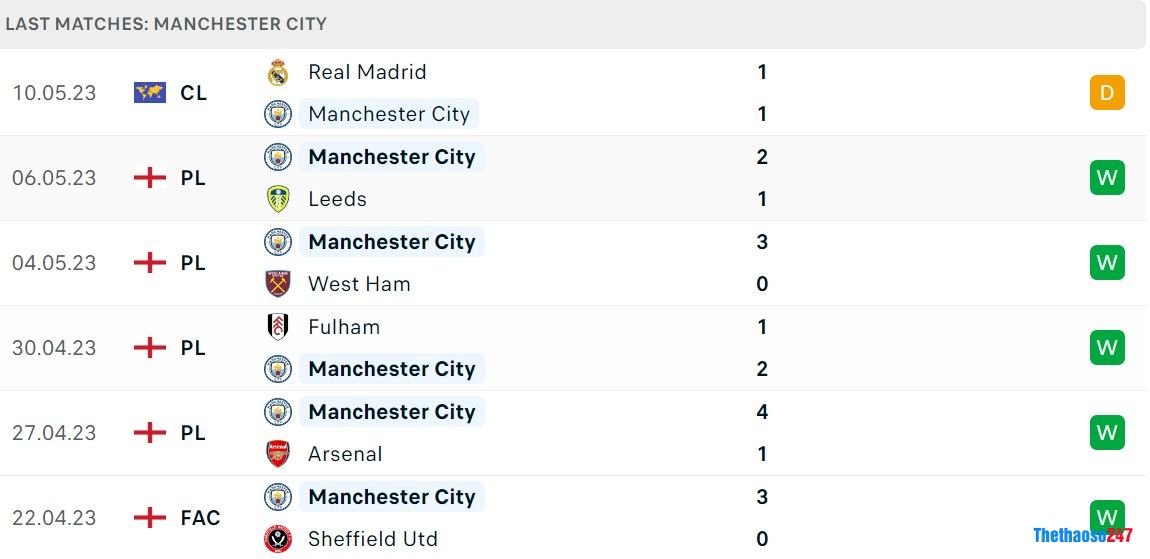Screen dimensions: 1150x559
Task: Click the Leeds club crest icon
Action: tap(278, 199)
